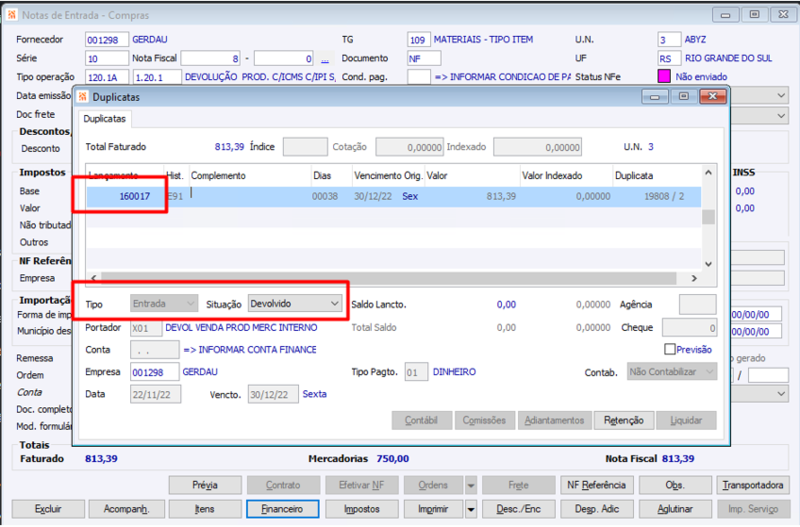800x527 pixels.
Task: Click the Liquidar button
Action: 686,420
